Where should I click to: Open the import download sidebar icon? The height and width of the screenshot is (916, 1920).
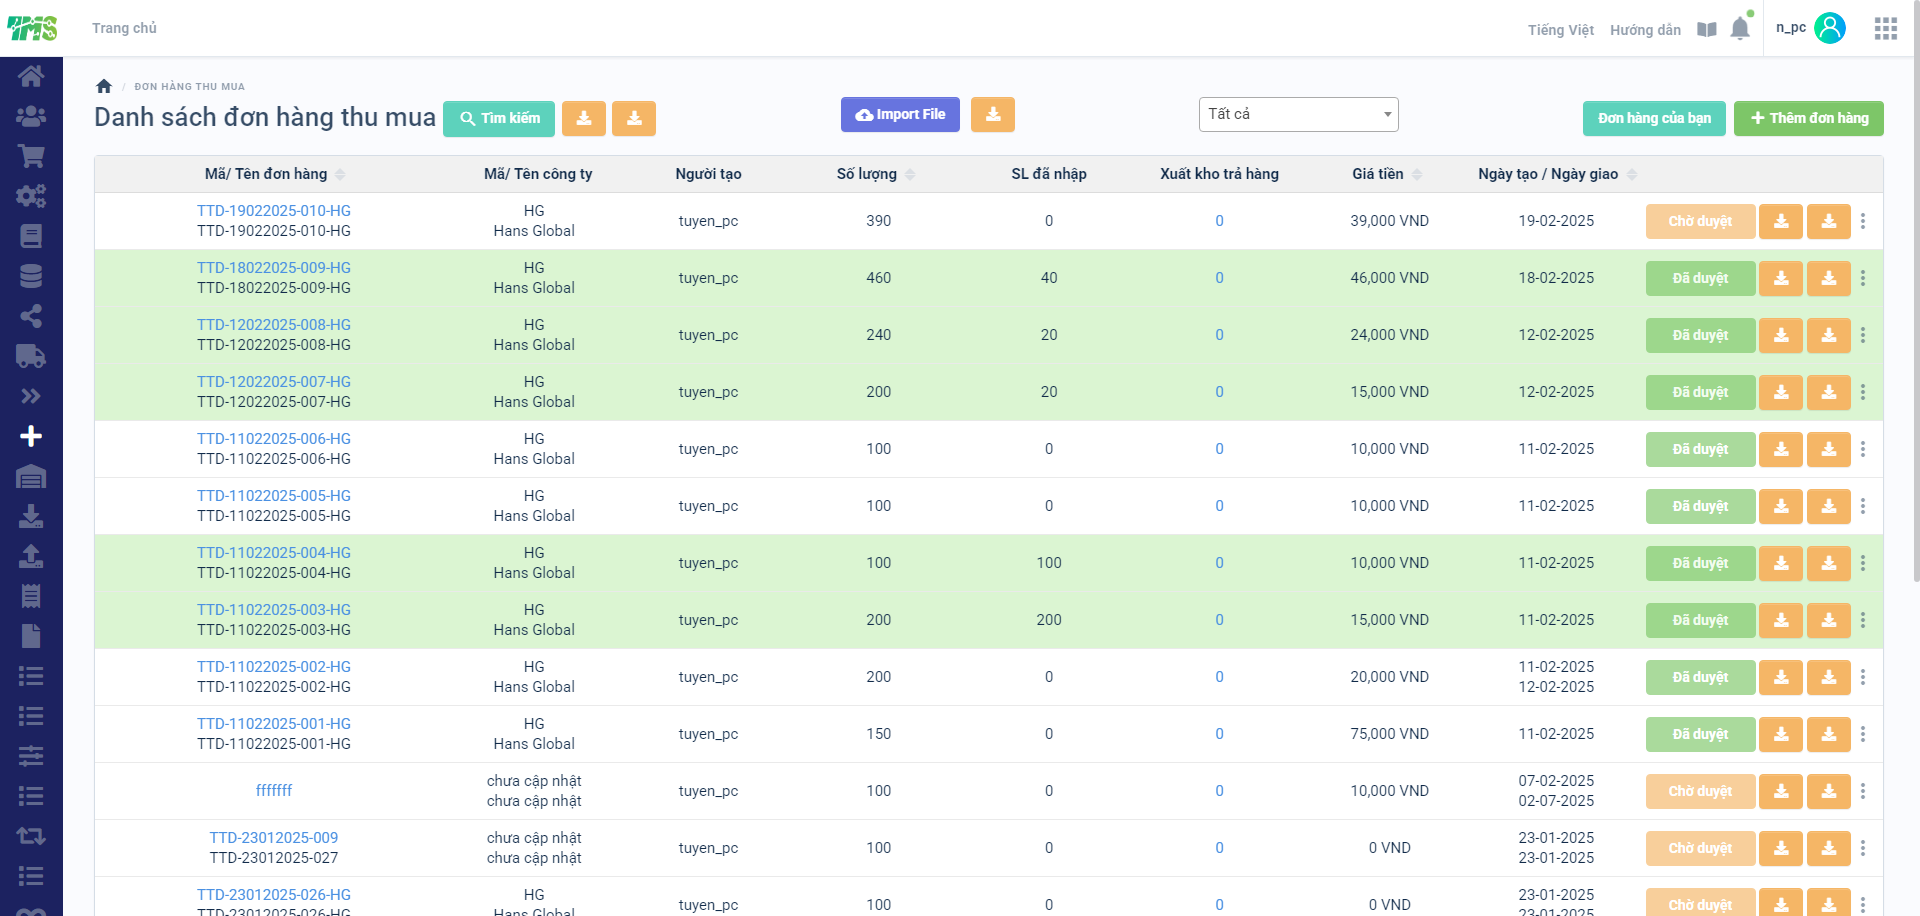tap(31, 516)
